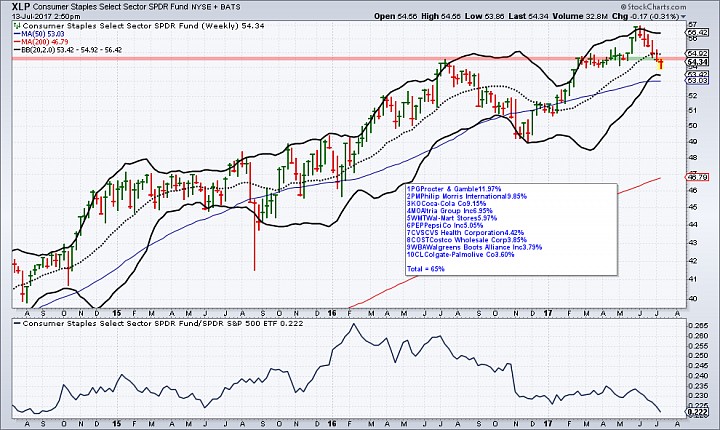The width and height of the screenshot is (720, 430).
Task: Click the Walgreens Boots Alliance holding row
Action: pos(474,247)
